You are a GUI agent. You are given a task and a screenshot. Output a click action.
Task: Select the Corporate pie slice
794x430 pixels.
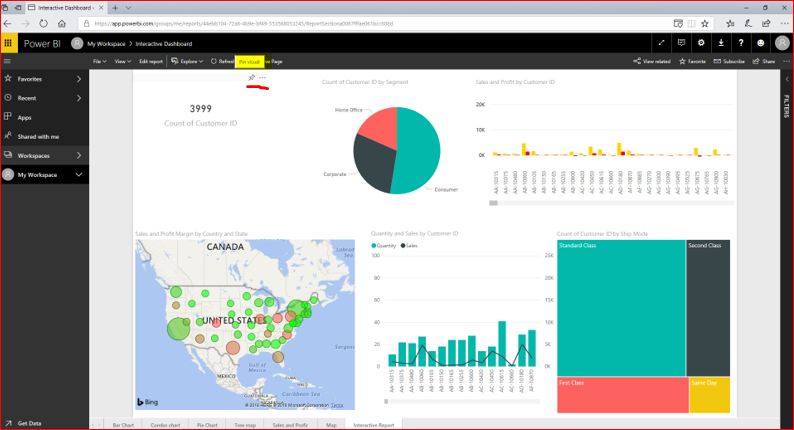tap(374, 162)
